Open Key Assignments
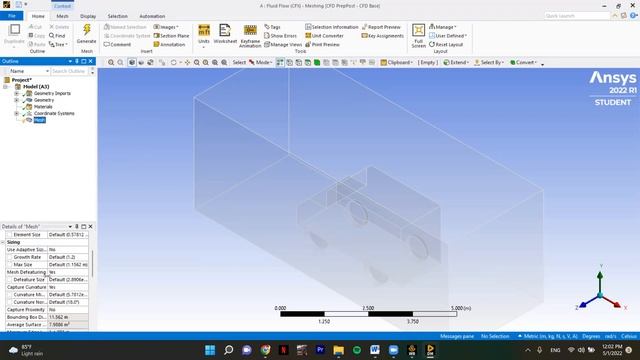The width and height of the screenshot is (640, 360). click(x=382, y=36)
